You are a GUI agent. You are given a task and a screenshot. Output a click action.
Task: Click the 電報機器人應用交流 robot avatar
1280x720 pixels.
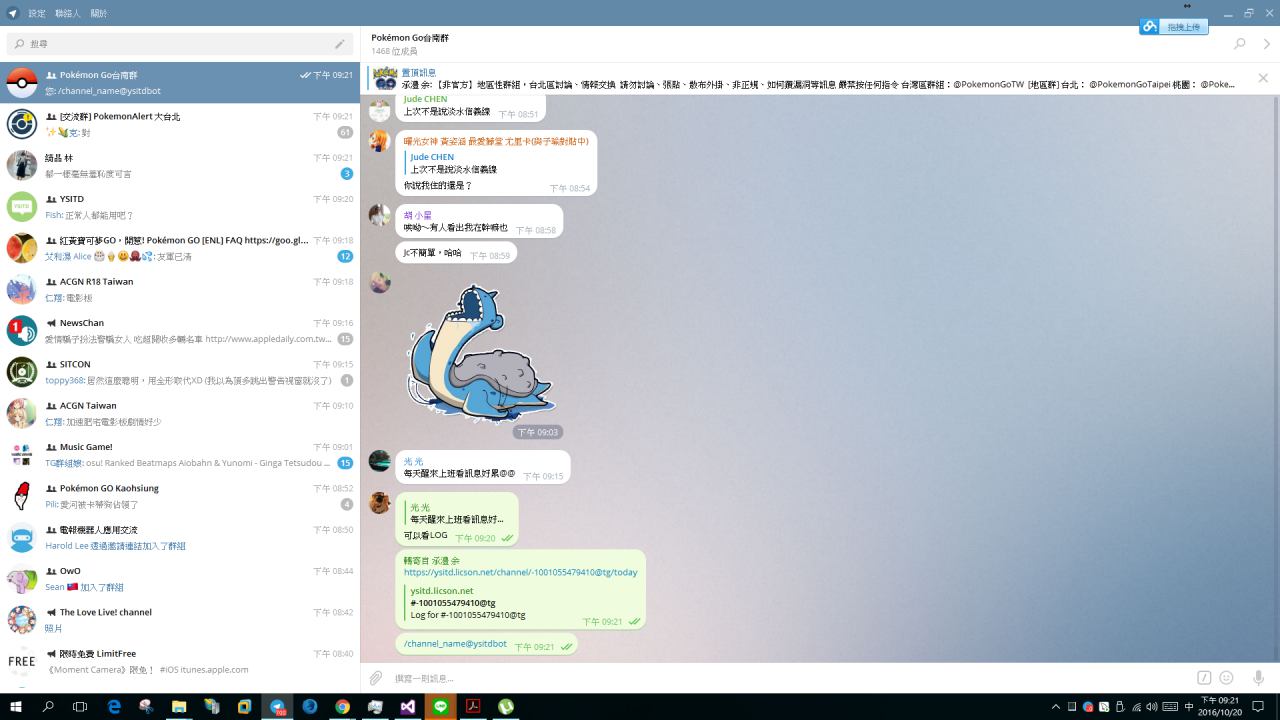coord(22,537)
